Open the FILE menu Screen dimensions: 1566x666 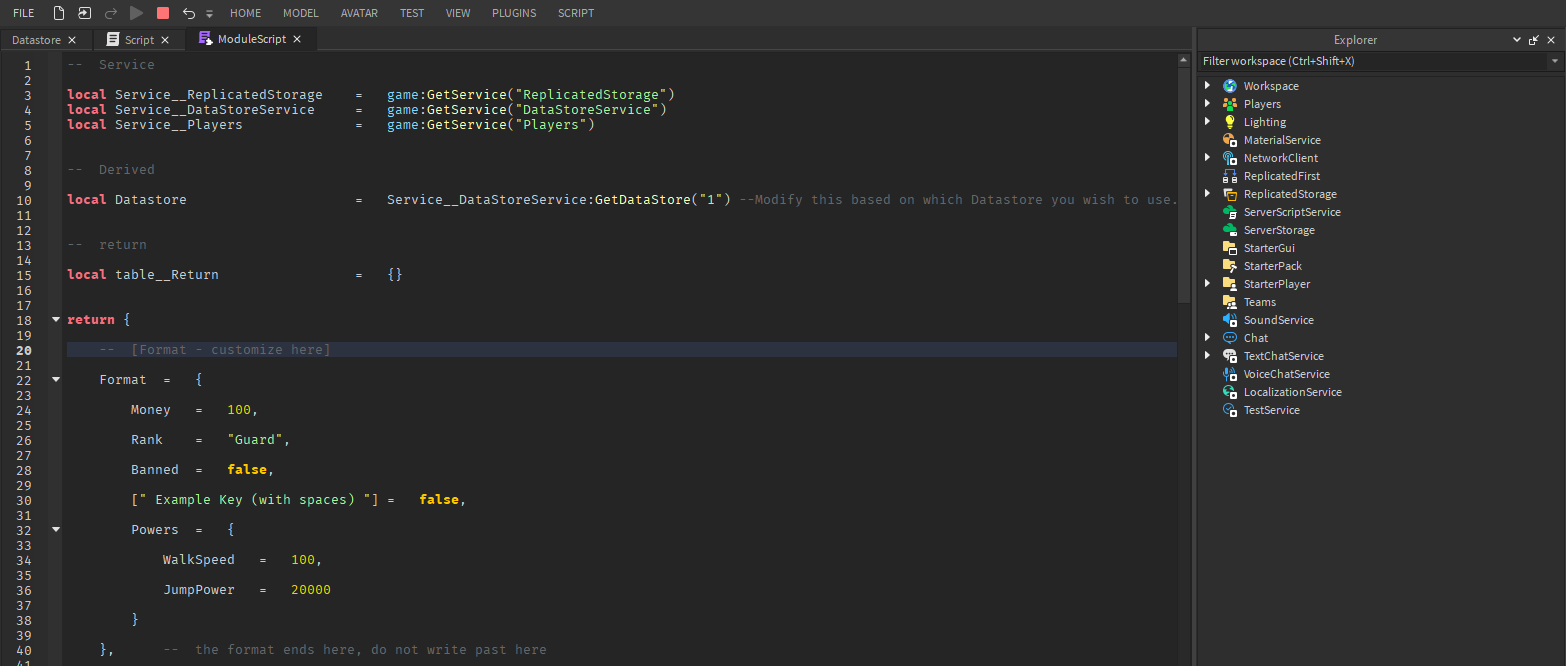[24, 13]
